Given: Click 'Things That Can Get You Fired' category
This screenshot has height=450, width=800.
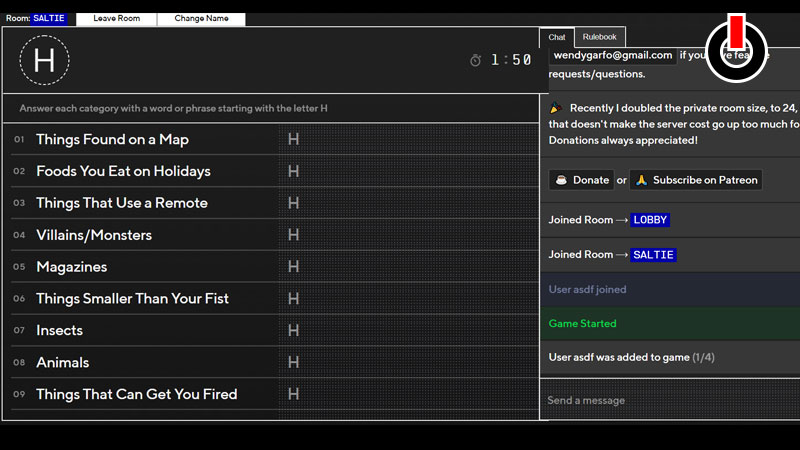Looking at the screenshot, I should pyautogui.click(x=136, y=394).
